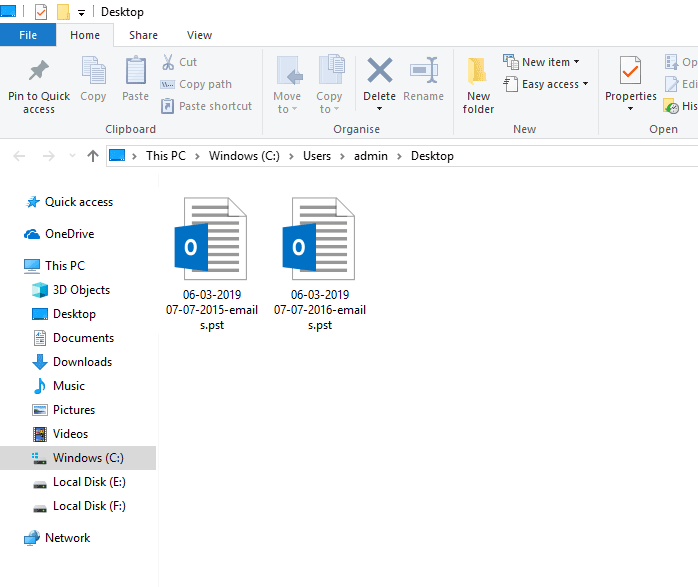This screenshot has height=587, width=698.
Task: Go up one folder with the Up arrow
Action: click(93, 156)
